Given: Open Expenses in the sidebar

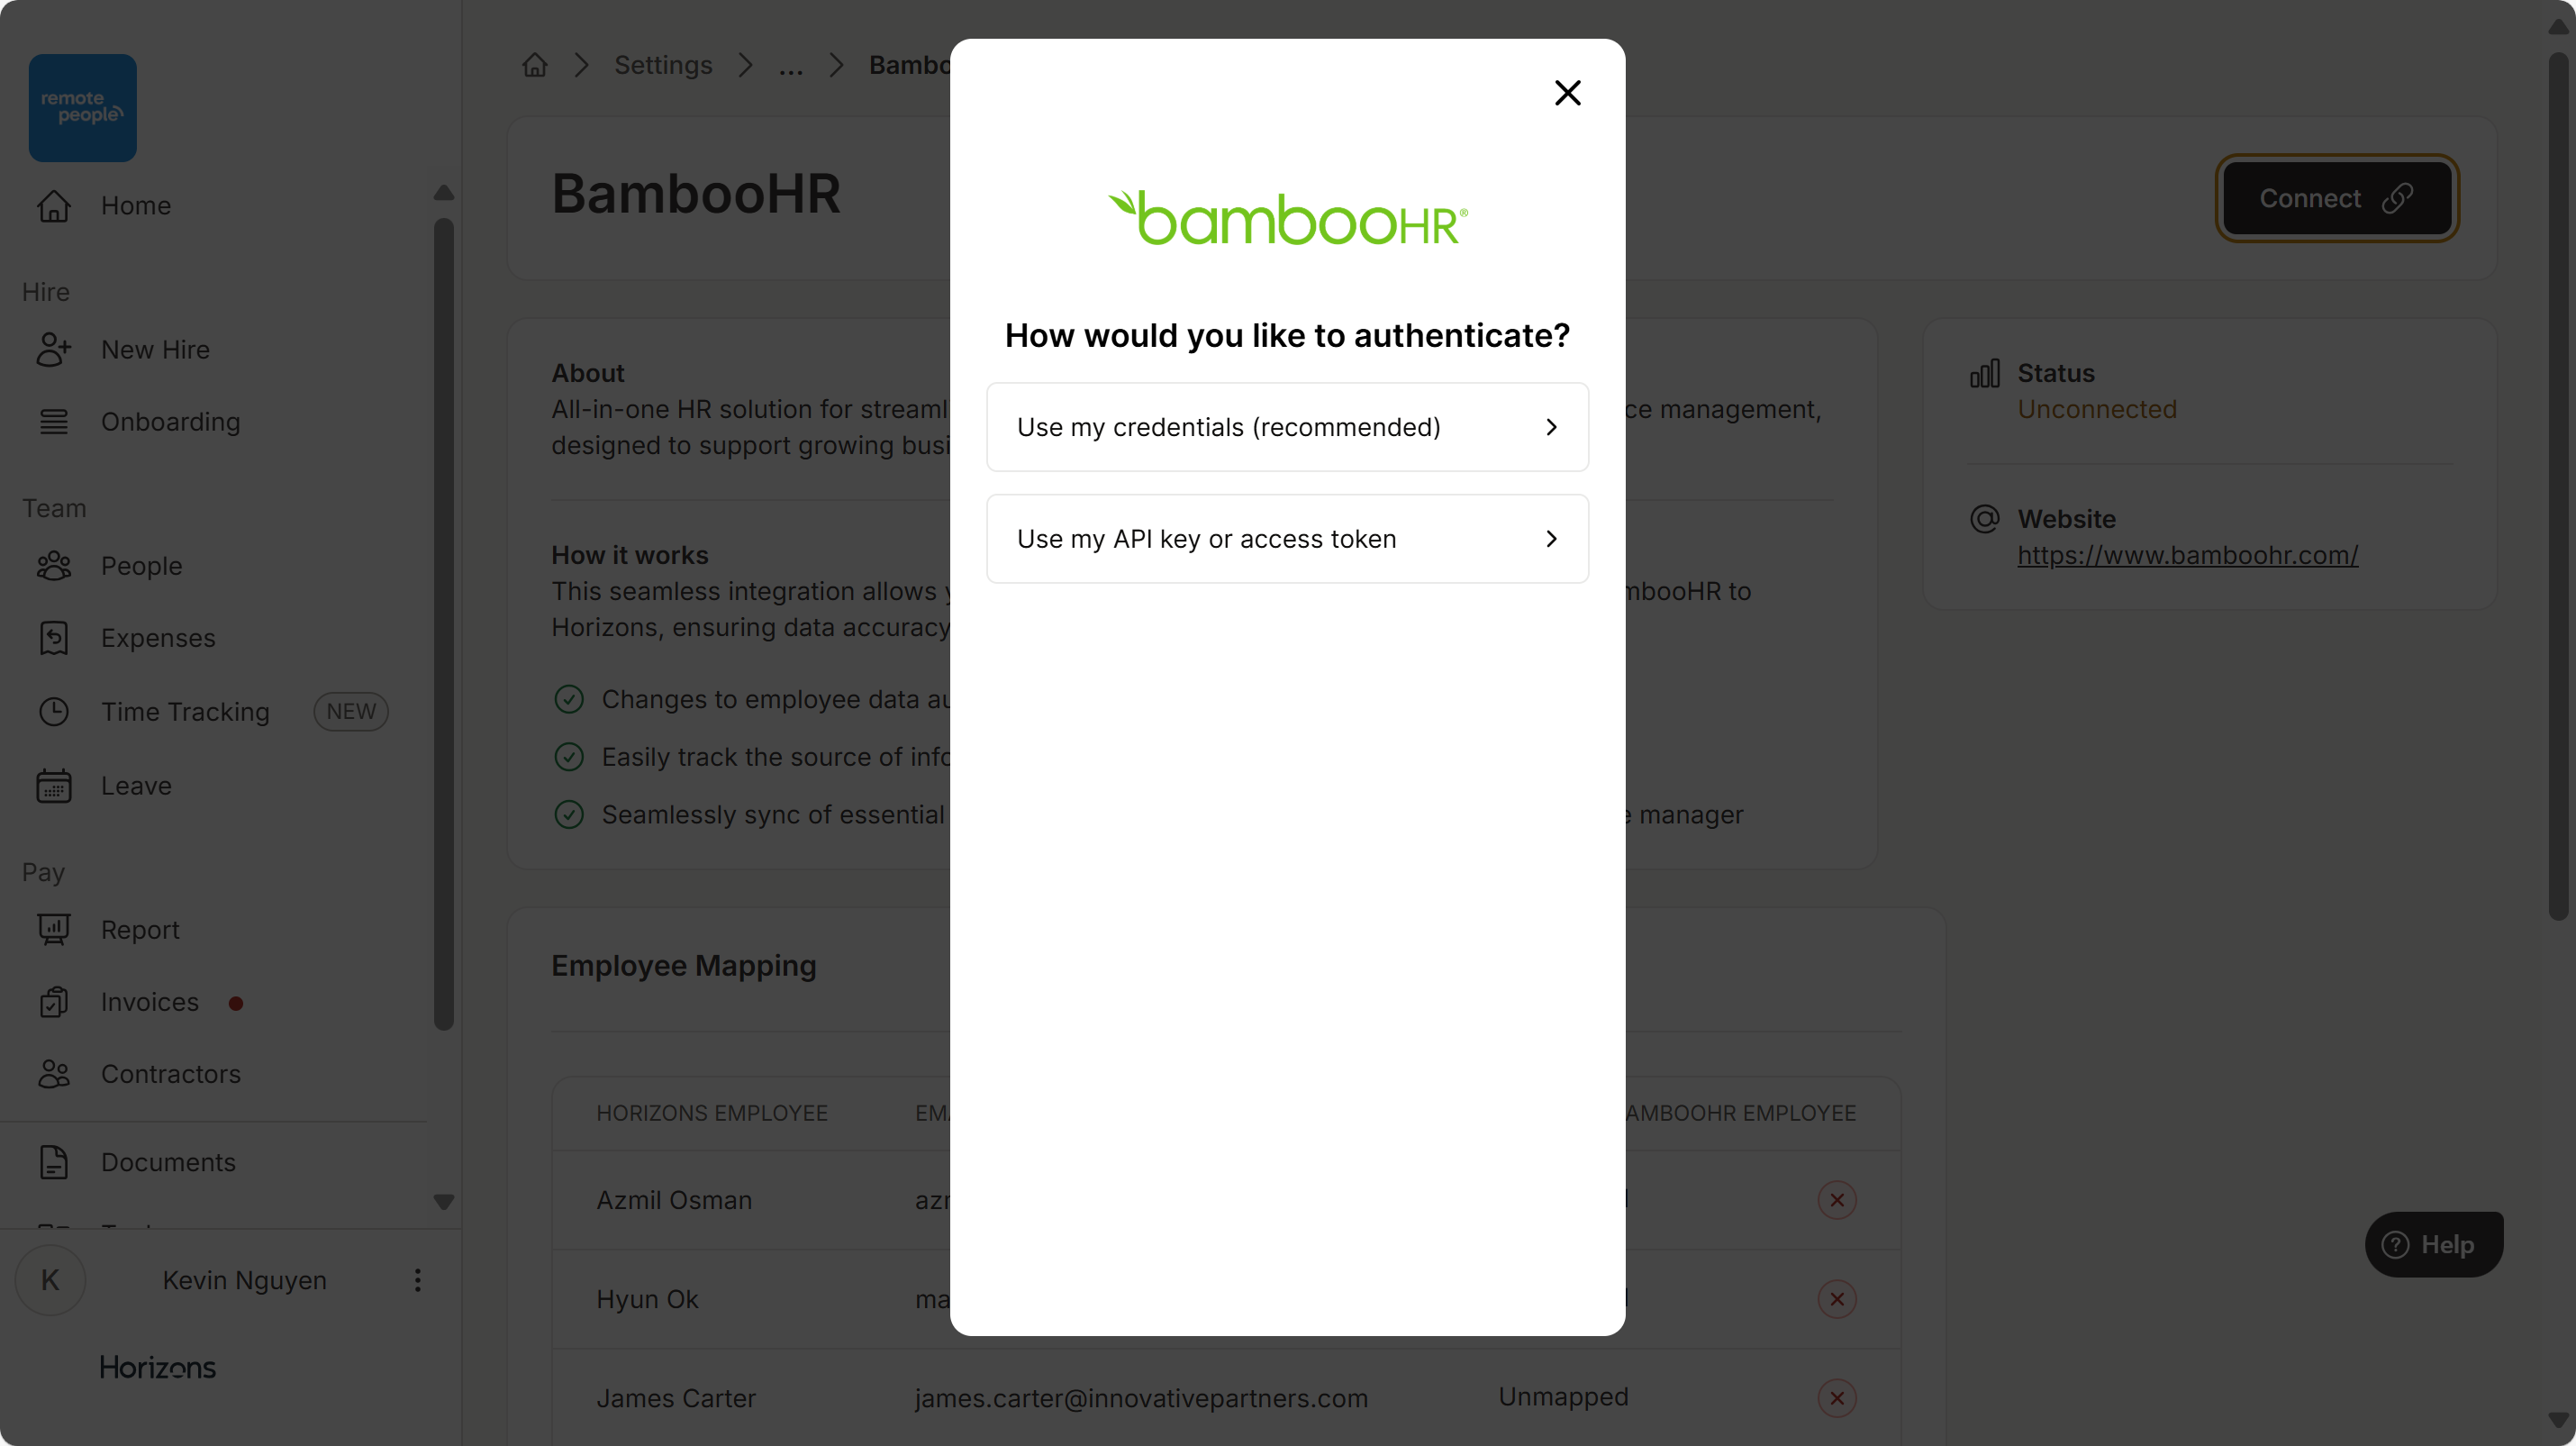Looking at the screenshot, I should click(x=158, y=638).
